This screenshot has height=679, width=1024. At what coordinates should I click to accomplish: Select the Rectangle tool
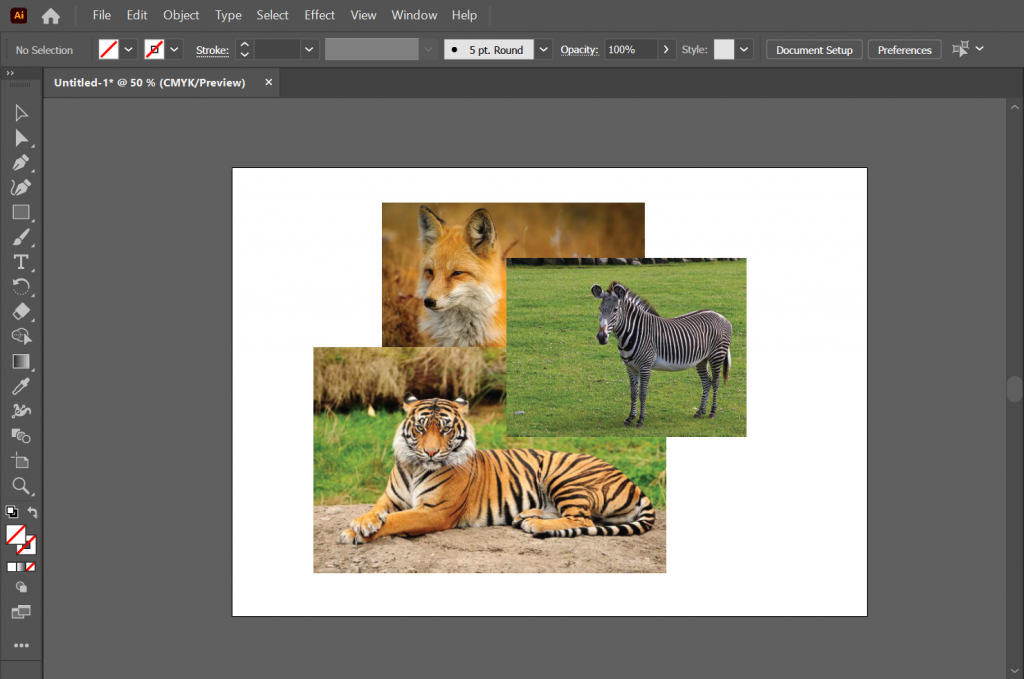(x=21, y=212)
